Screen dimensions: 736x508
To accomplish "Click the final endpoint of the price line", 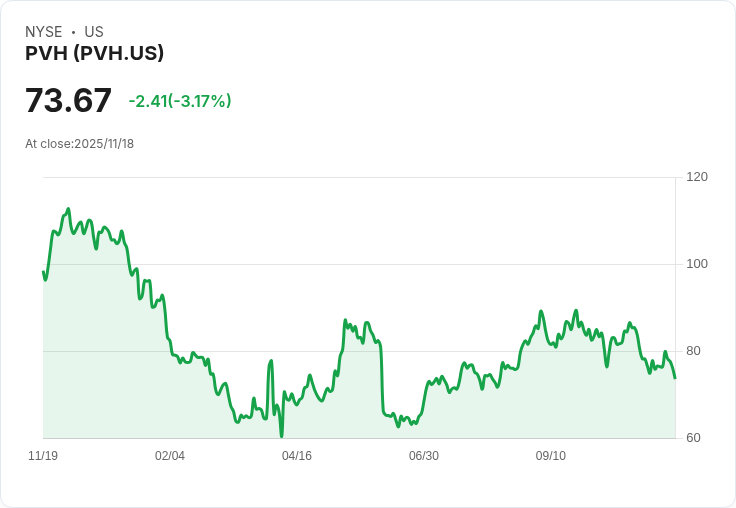I will [675, 378].
